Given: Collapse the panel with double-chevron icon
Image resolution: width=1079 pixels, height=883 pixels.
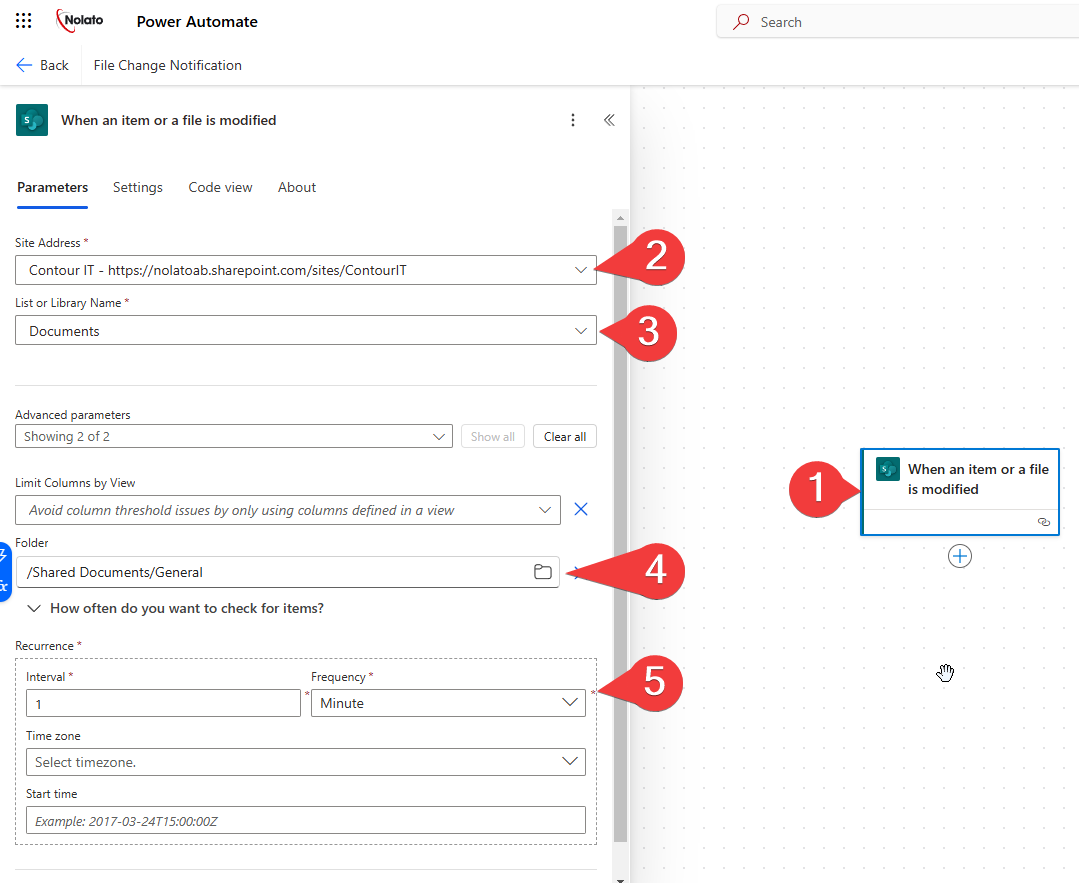Looking at the screenshot, I should [609, 120].
